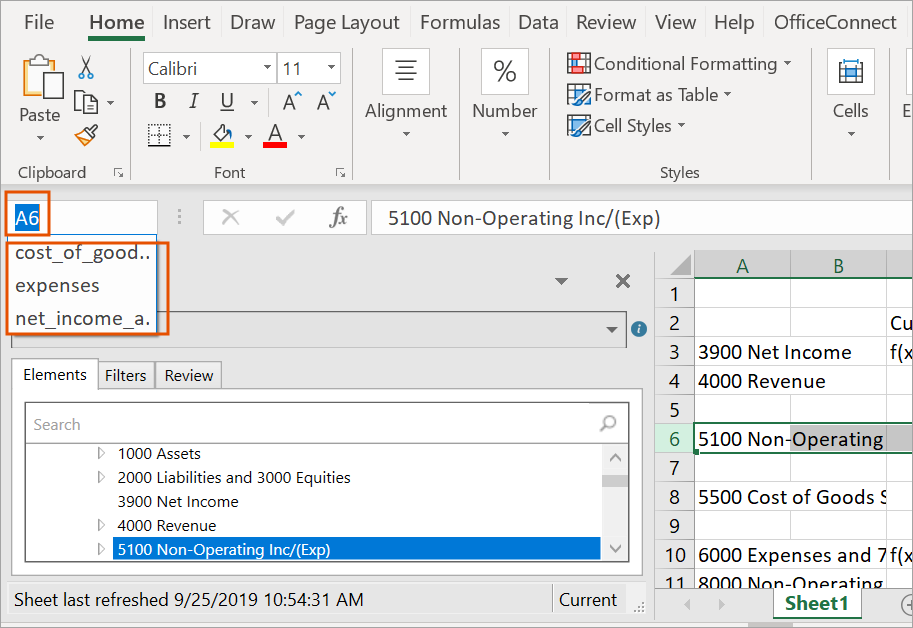The width and height of the screenshot is (913, 628).
Task: Open borders dropdown arrow
Action: coord(186,137)
